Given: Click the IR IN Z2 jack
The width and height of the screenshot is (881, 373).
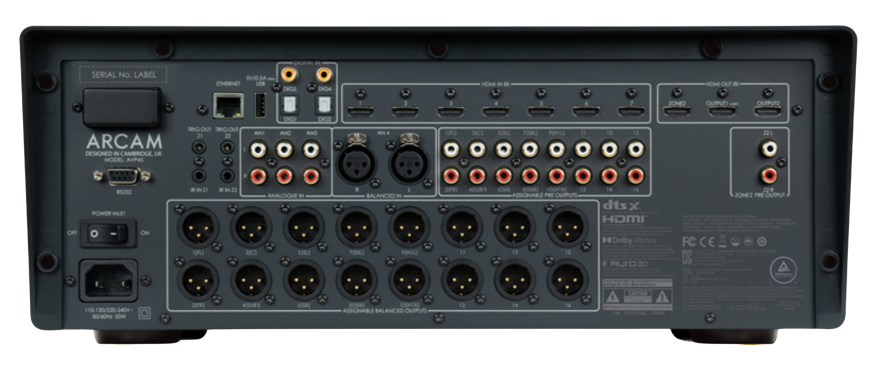Looking at the screenshot, I should (227, 175).
